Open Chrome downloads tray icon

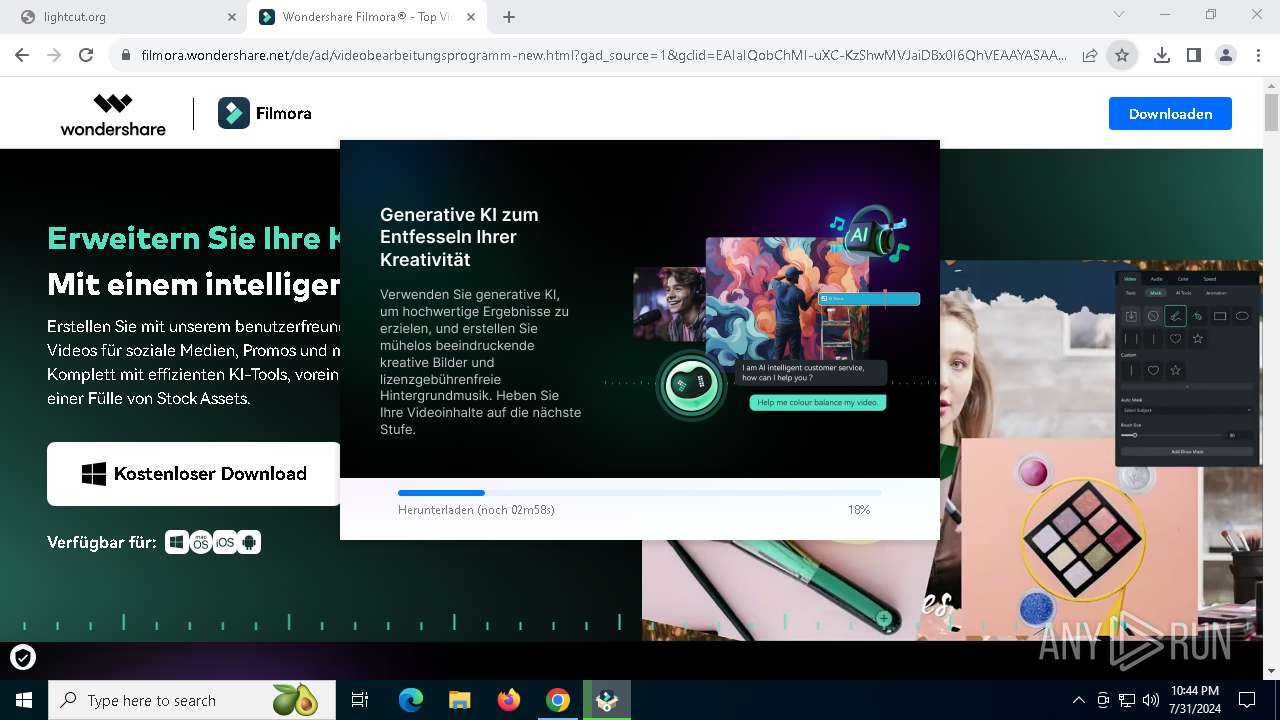[1161, 56]
